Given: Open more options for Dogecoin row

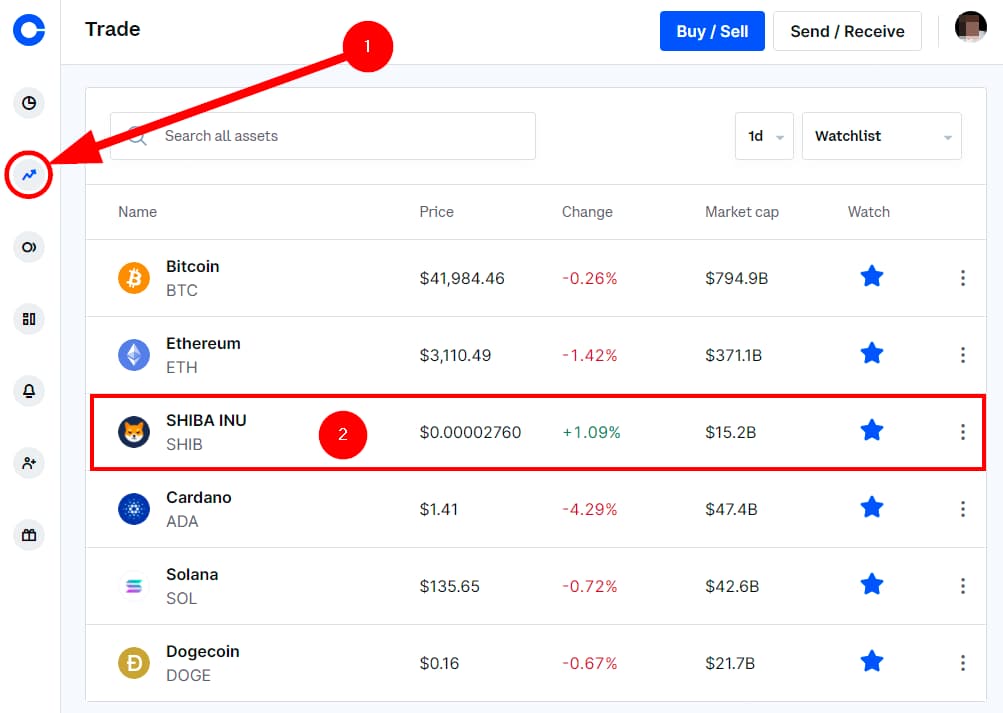Looking at the screenshot, I should (x=963, y=663).
